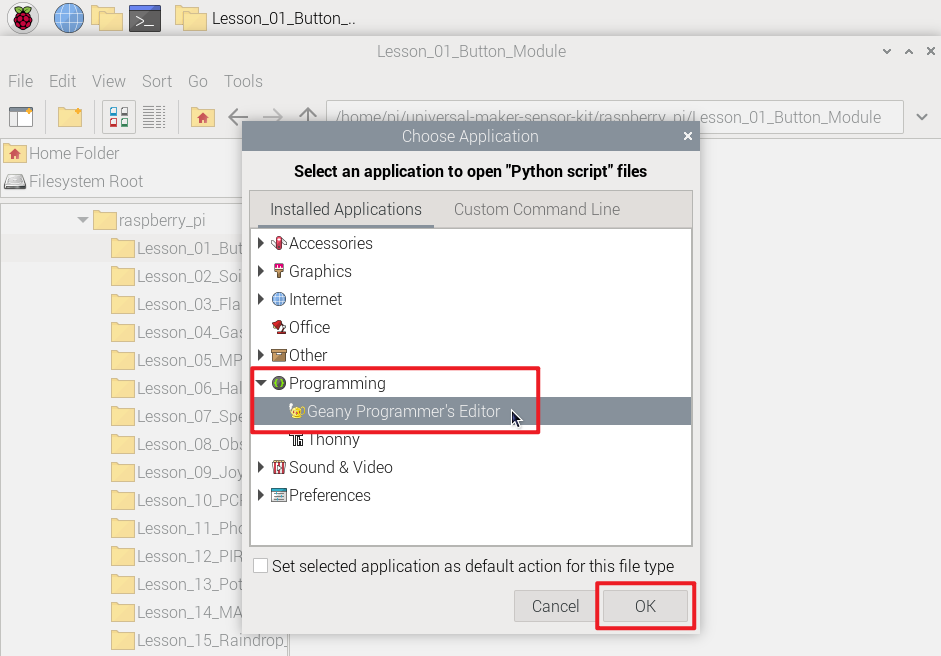Select the Lesson_03_Fla folder in tree
941x656 pixels.
pyautogui.click(x=176, y=304)
